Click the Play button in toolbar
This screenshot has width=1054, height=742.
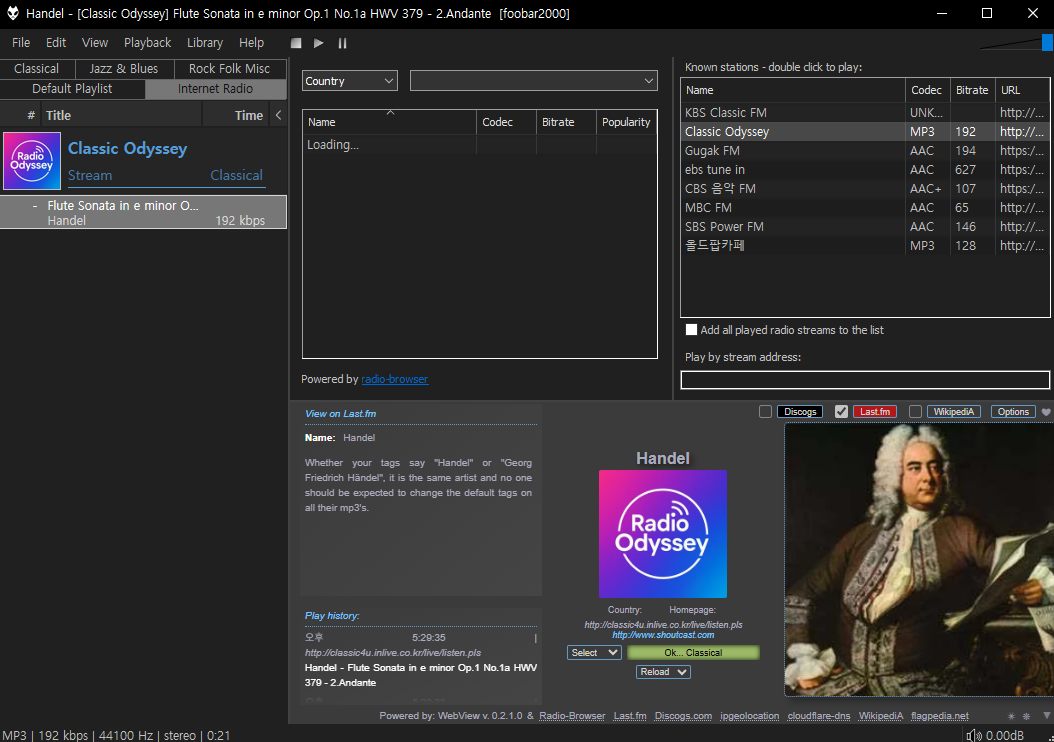[319, 43]
